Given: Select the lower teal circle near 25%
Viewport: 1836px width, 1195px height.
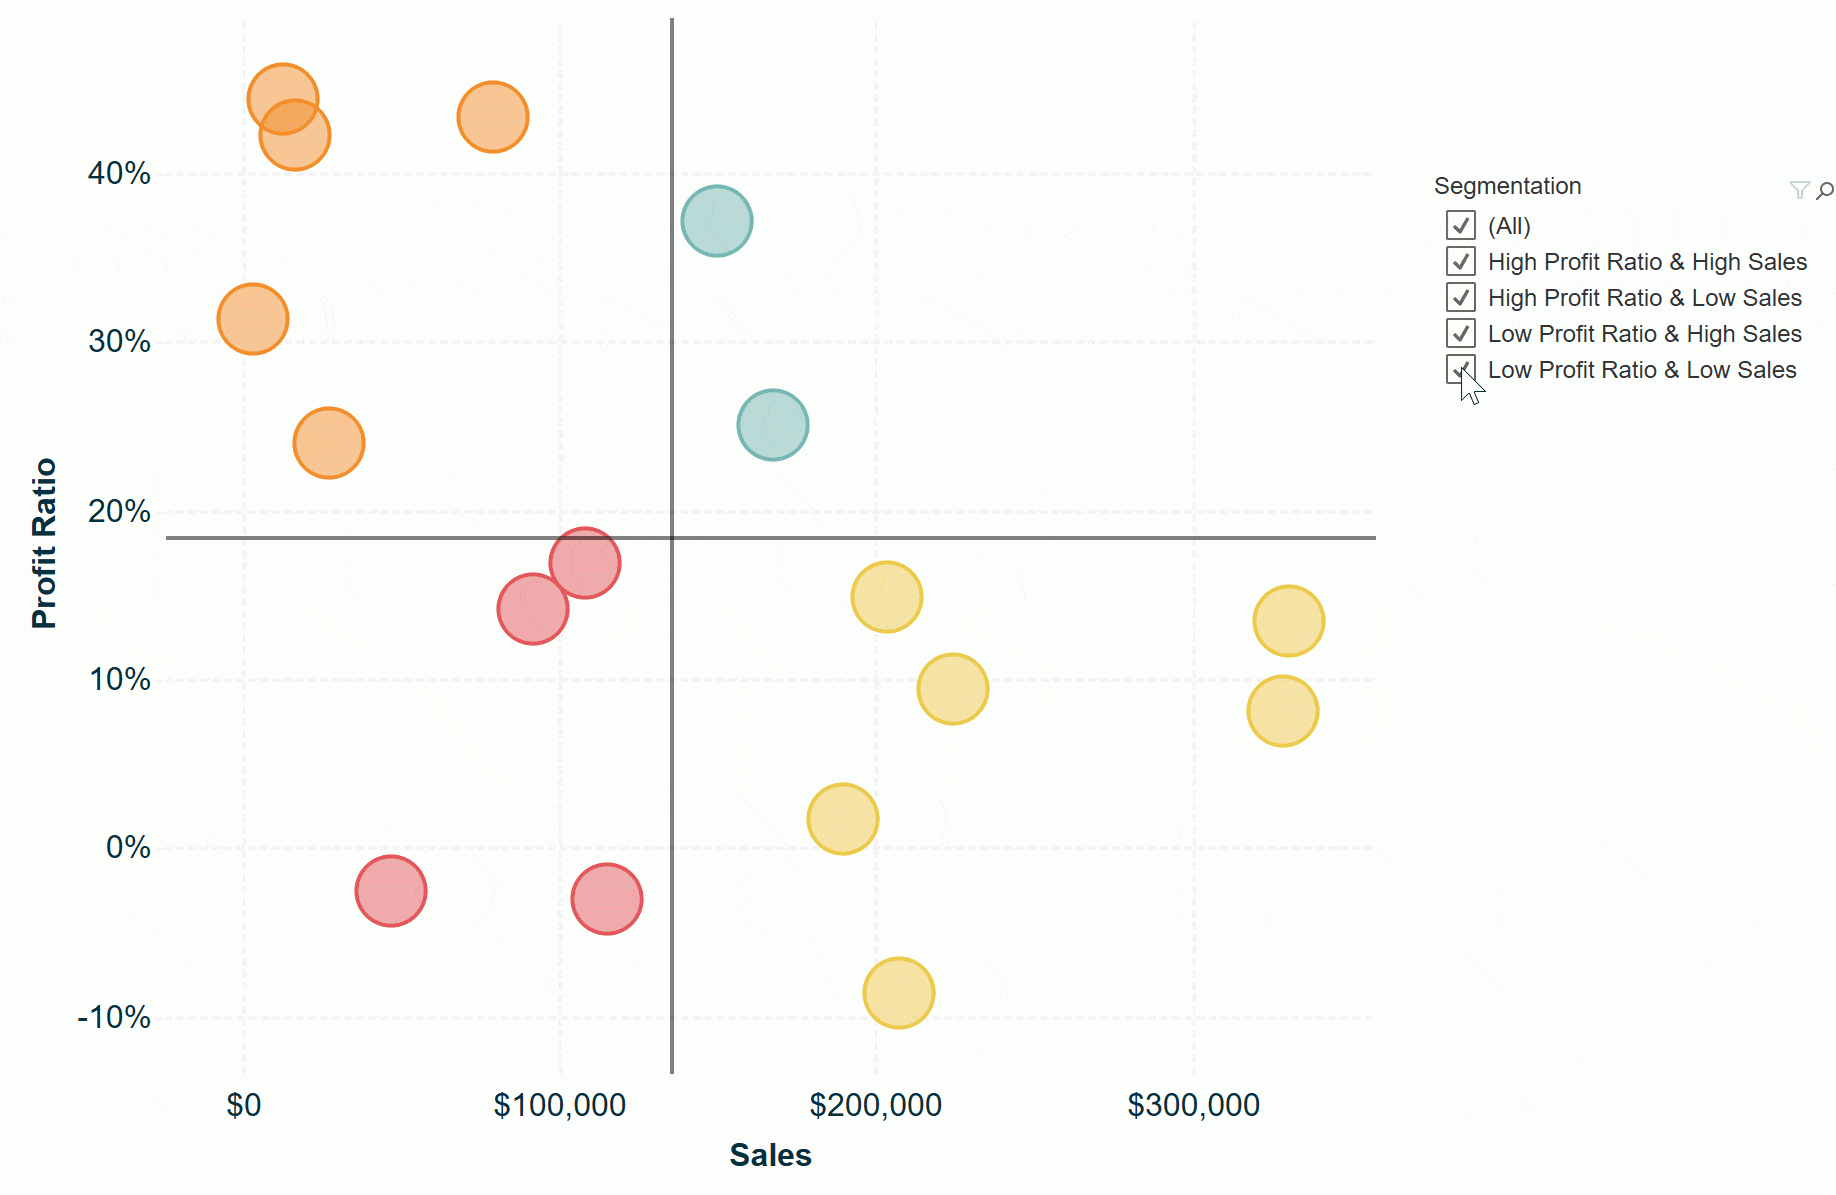Looking at the screenshot, I should (x=773, y=425).
